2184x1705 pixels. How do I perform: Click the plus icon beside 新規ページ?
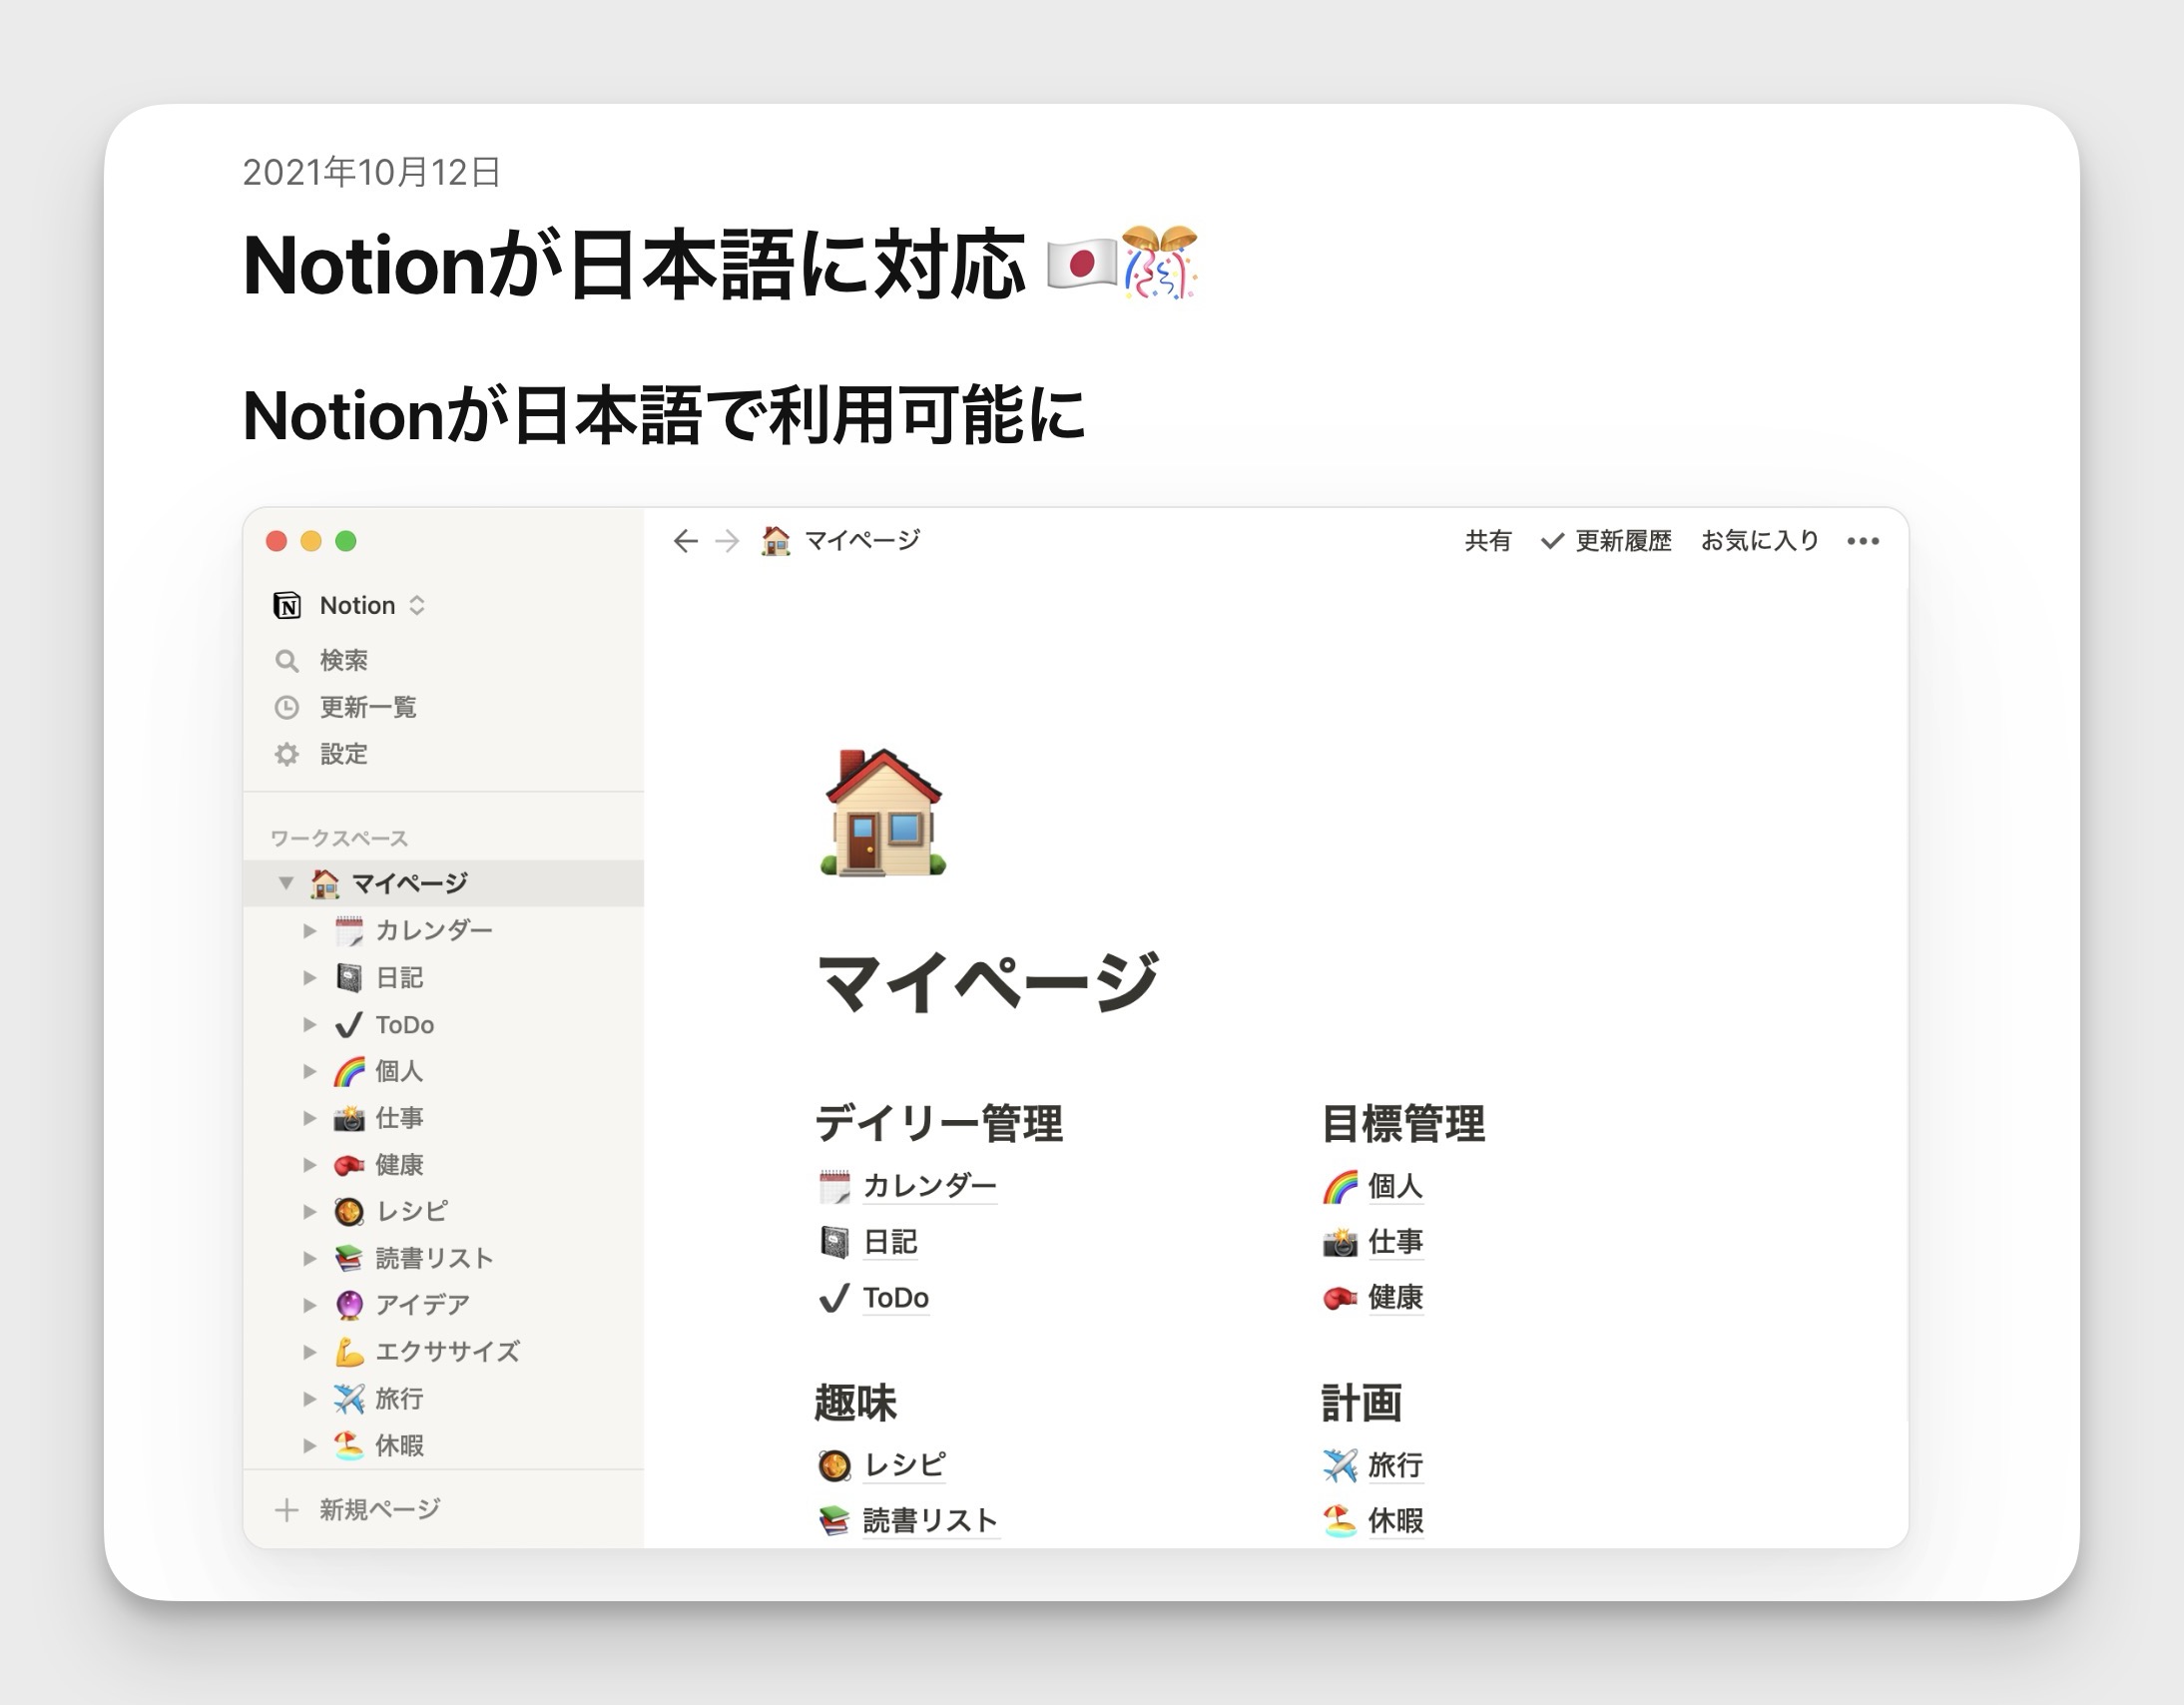(x=287, y=1509)
